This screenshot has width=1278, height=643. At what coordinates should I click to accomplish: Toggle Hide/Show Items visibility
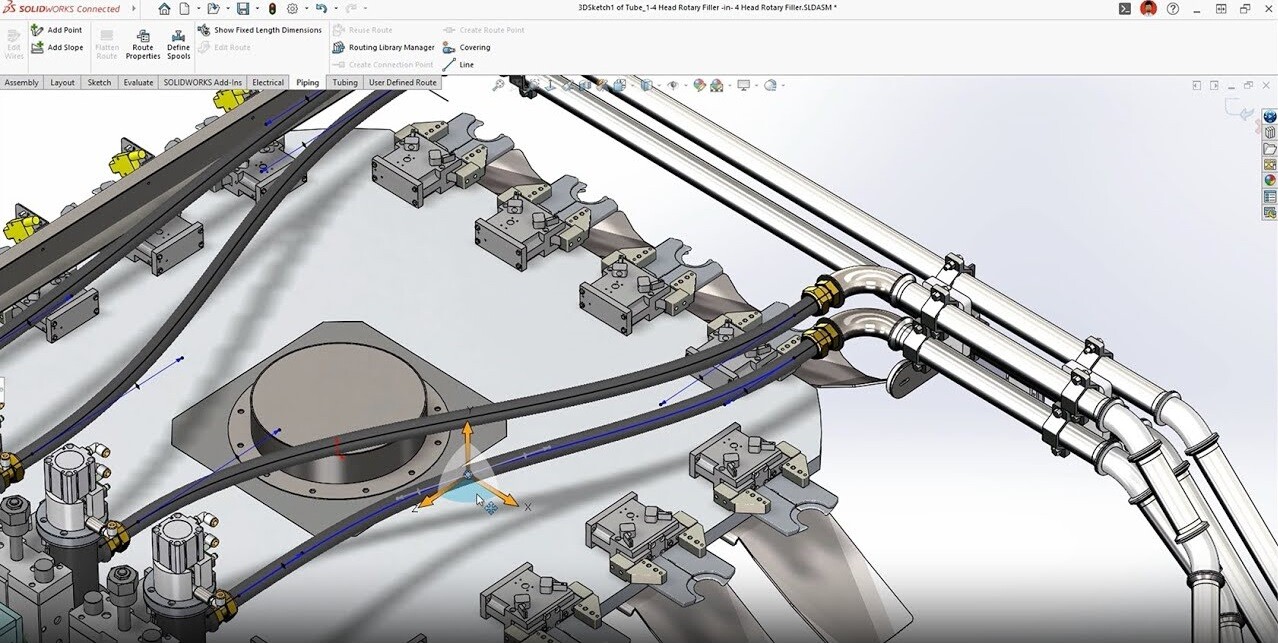pyautogui.click(x=674, y=85)
